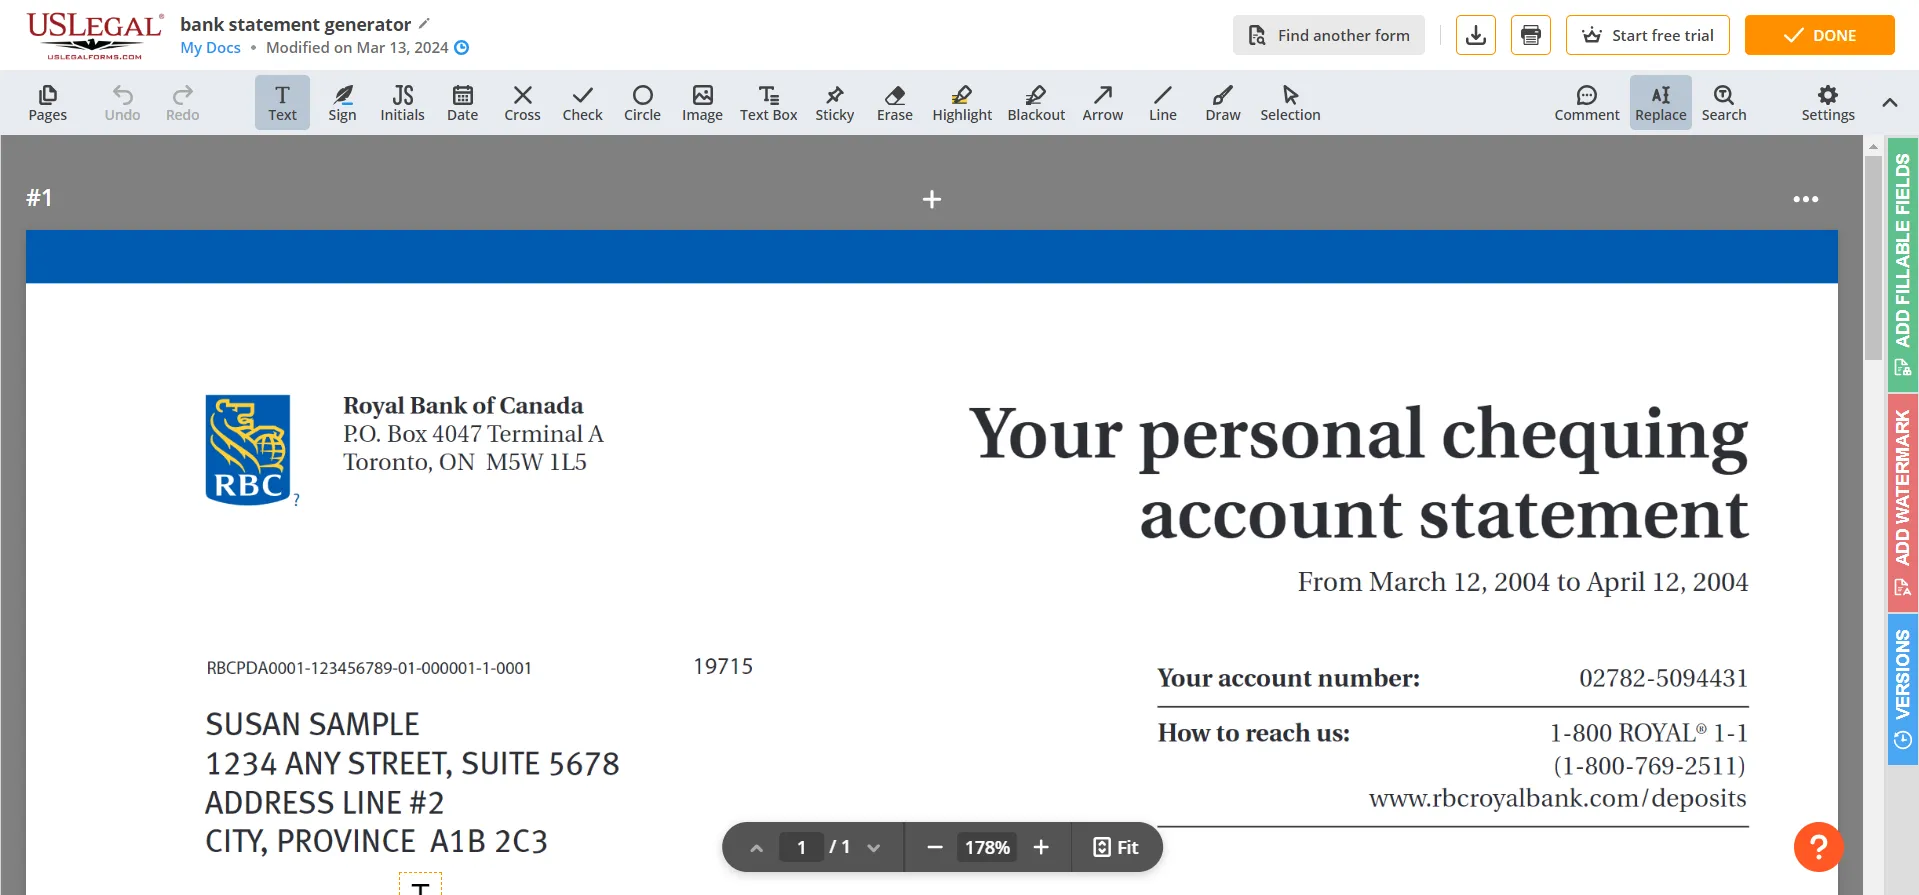The height and width of the screenshot is (895, 1919).
Task: Click the "RBCPDA0001-123456789-01-000001-1-0001" code
Action: pos(369,668)
